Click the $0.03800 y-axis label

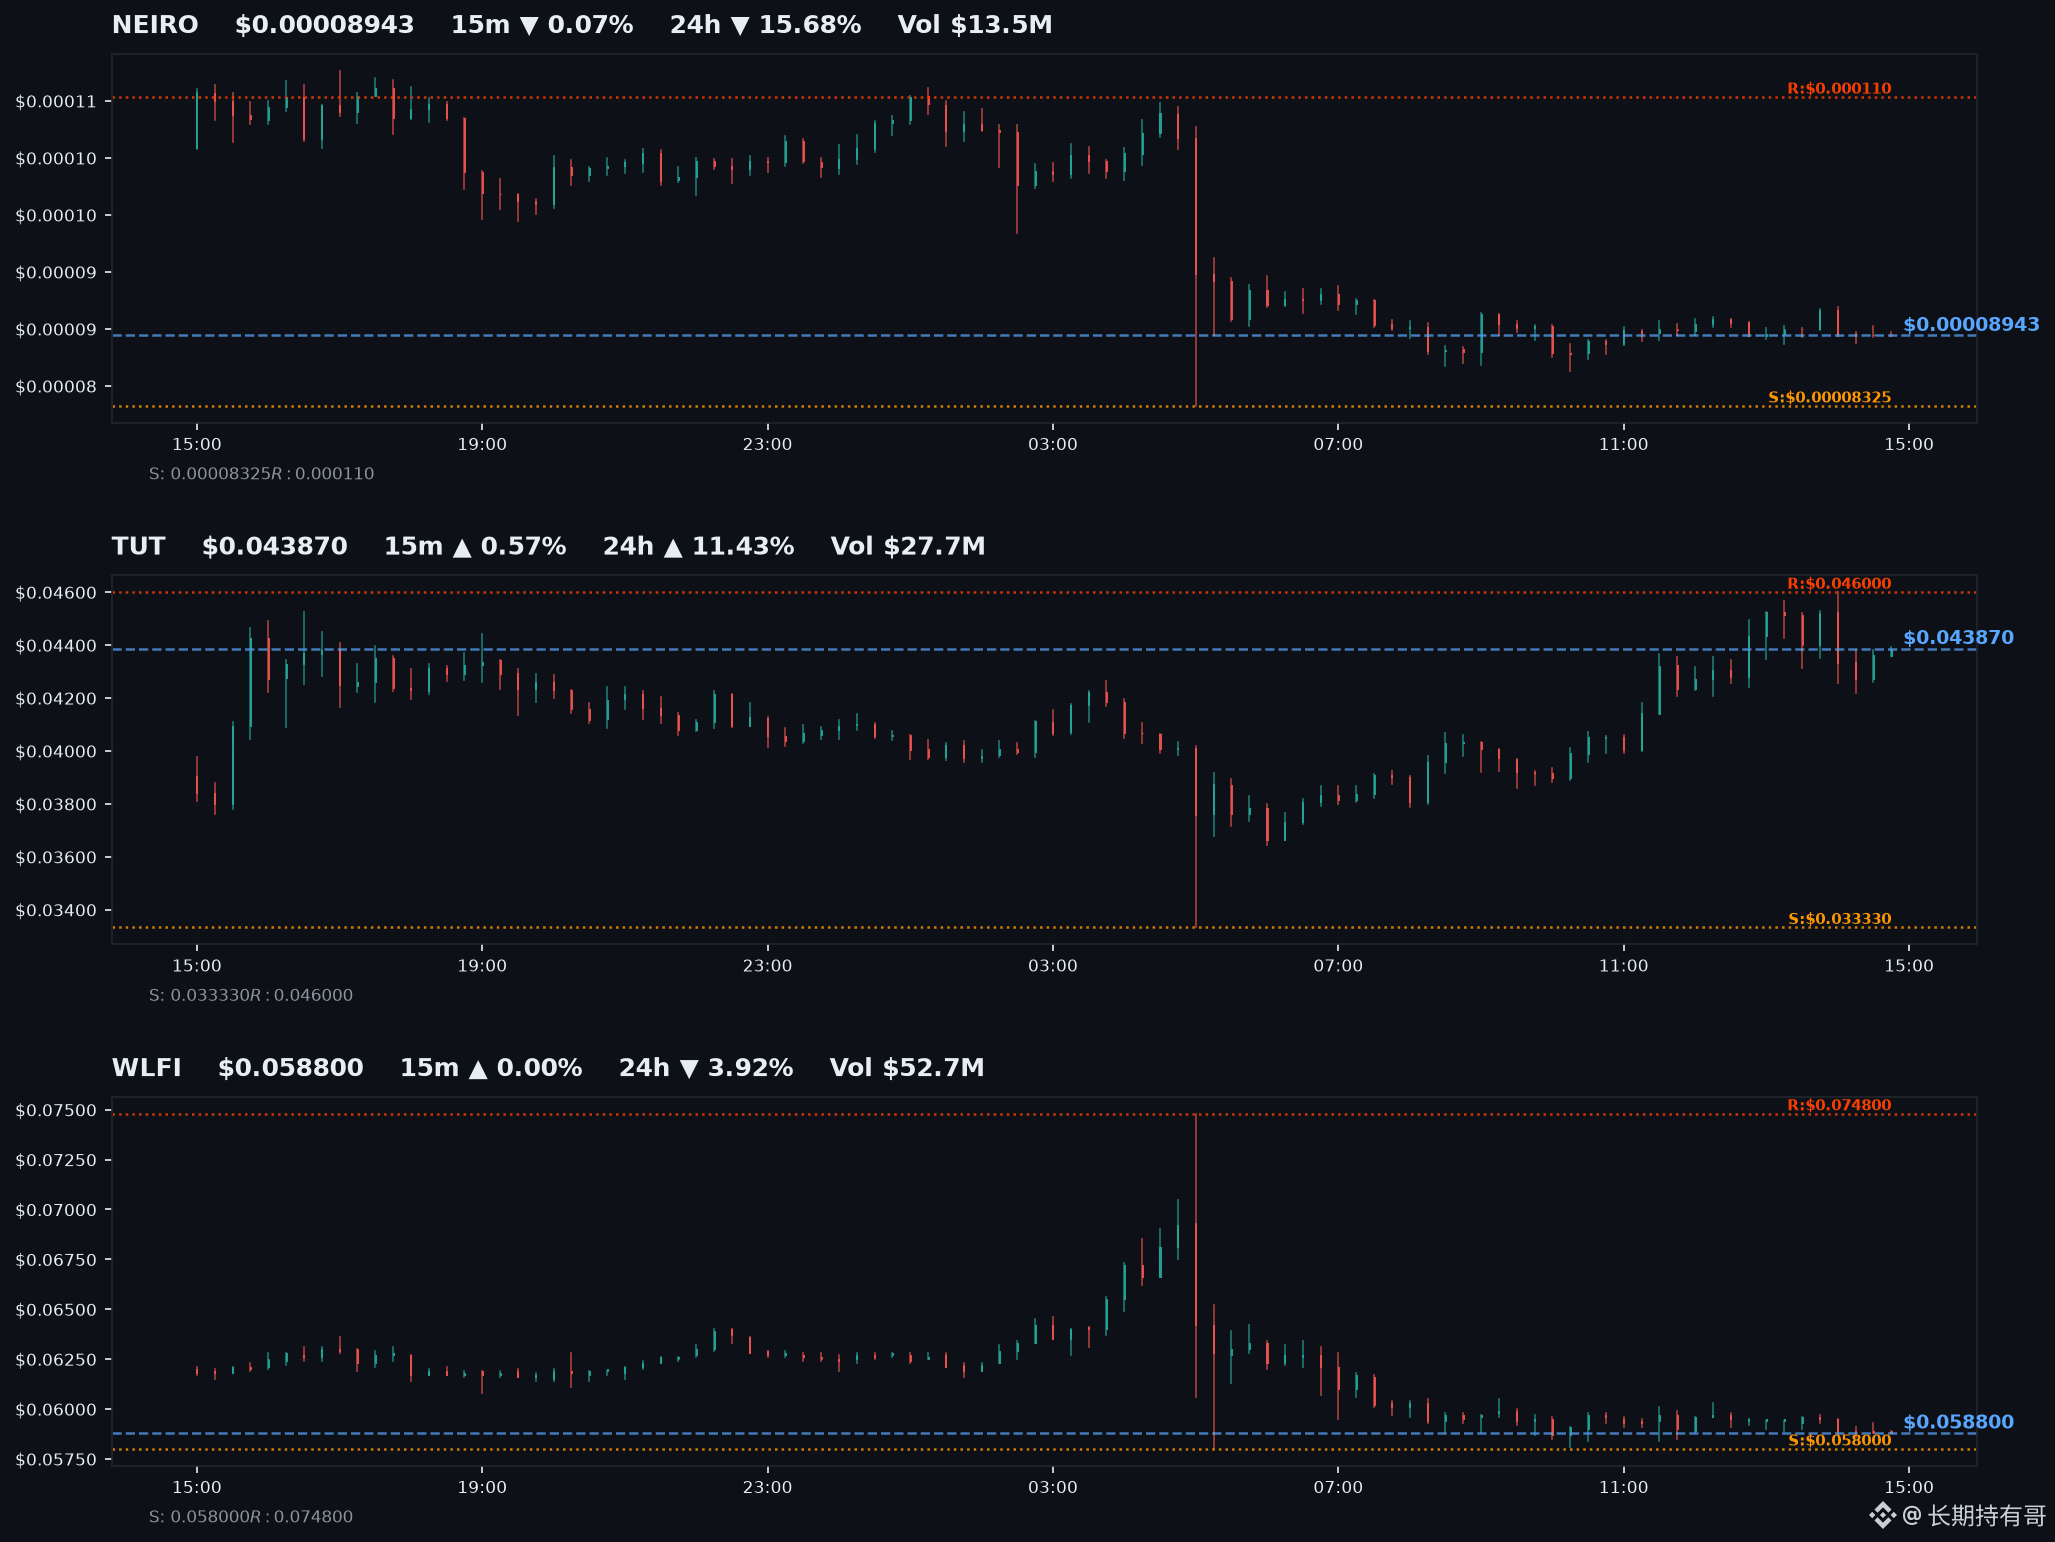(56, 805)
